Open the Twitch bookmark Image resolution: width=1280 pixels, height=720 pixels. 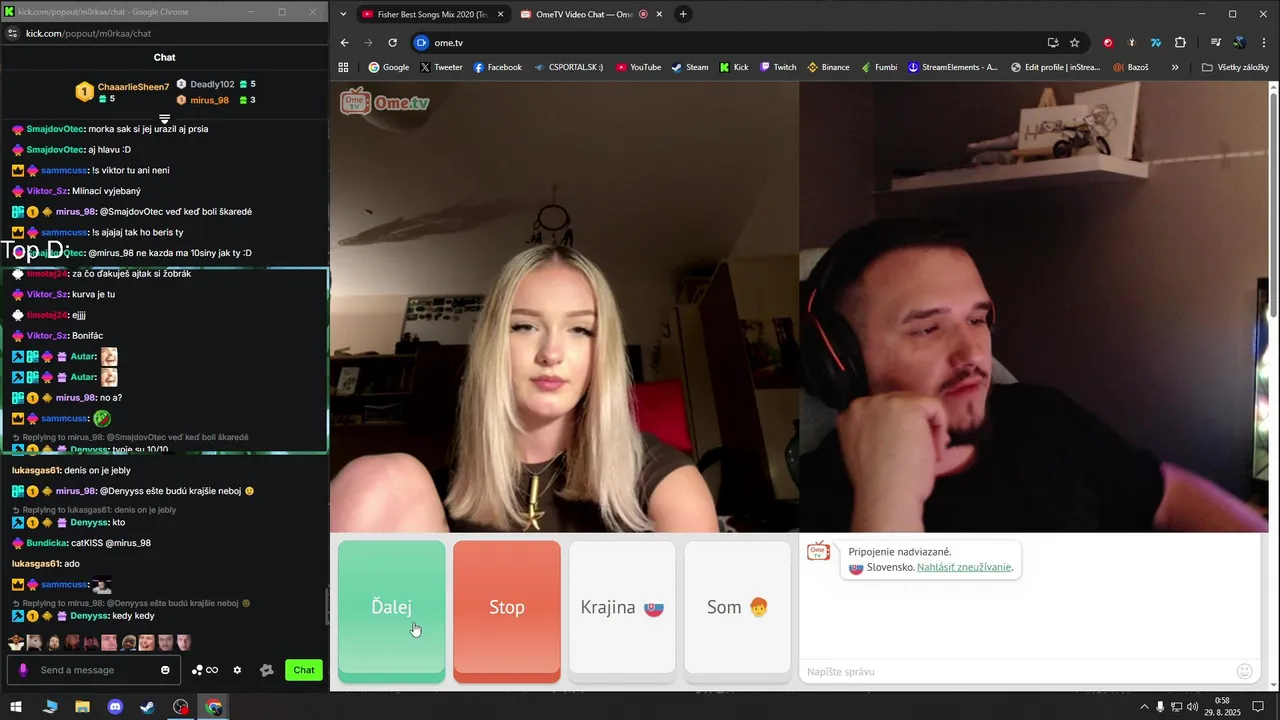click(778, 67)
